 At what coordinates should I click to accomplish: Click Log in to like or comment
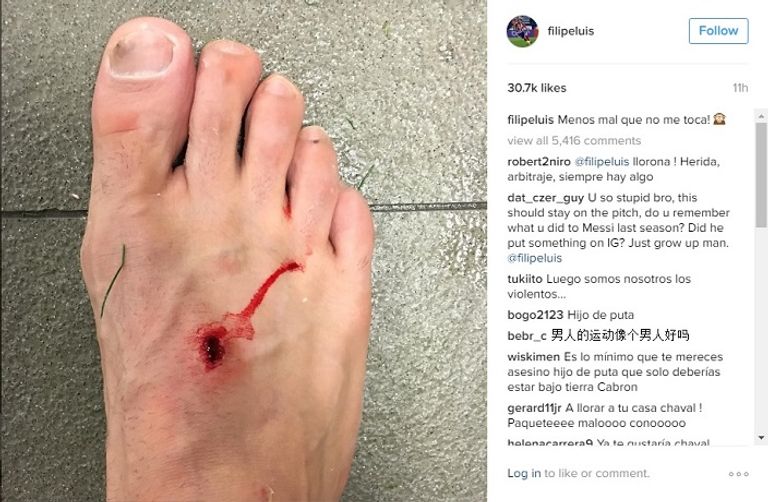[x=524, y=473]
